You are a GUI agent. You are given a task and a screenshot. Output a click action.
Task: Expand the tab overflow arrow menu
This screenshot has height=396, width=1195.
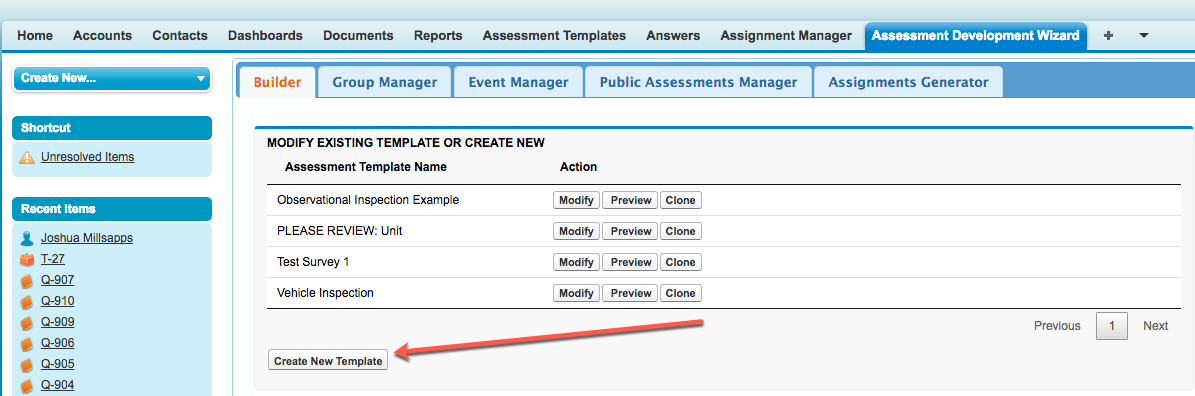pos(1143,36)
